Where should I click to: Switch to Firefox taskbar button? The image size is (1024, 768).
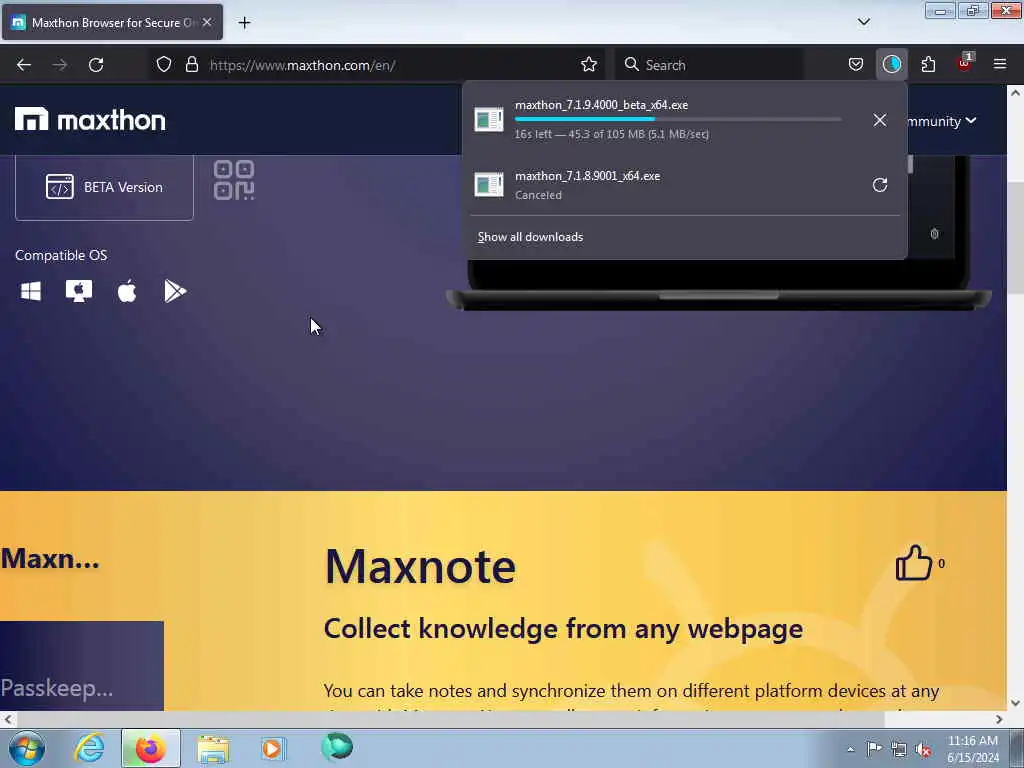coord(150,748)
